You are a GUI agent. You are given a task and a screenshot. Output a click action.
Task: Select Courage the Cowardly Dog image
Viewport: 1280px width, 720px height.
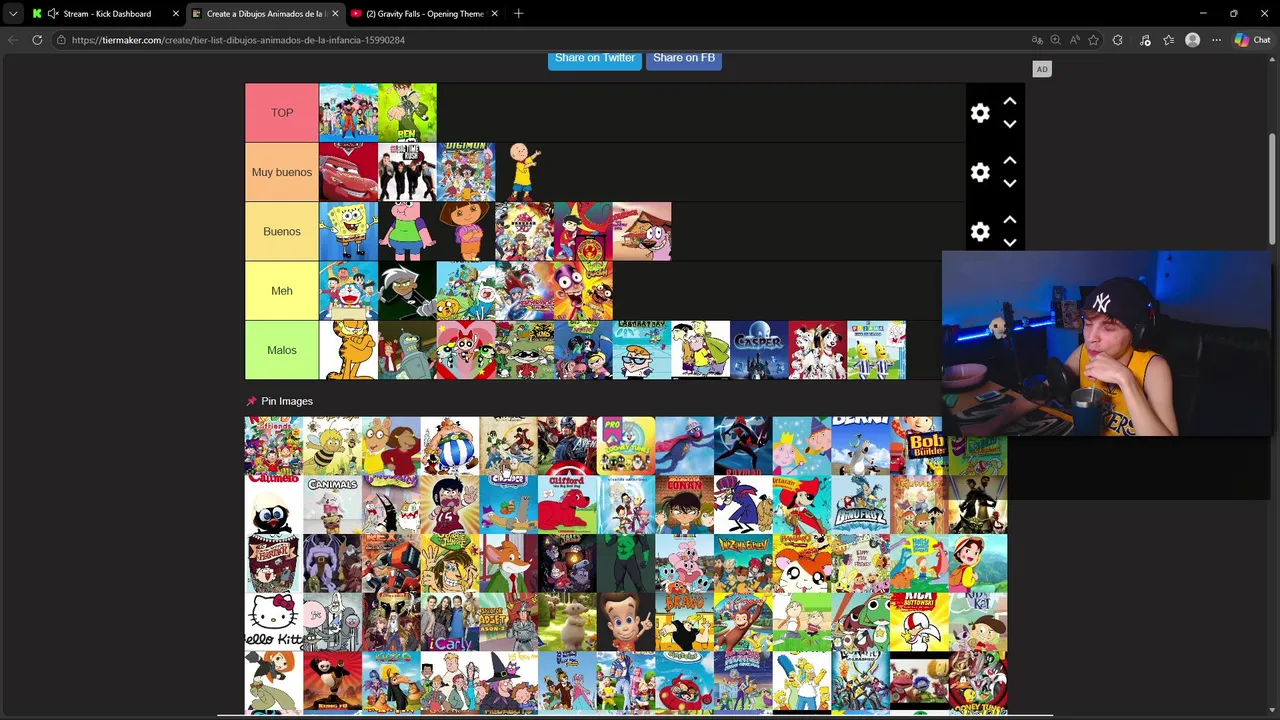[x=642, y=231]
